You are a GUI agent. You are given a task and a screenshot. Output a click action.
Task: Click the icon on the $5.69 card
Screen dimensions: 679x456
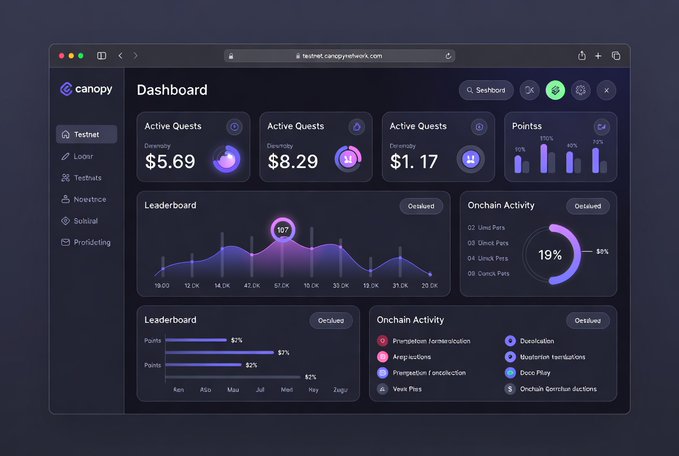point(234,127)
